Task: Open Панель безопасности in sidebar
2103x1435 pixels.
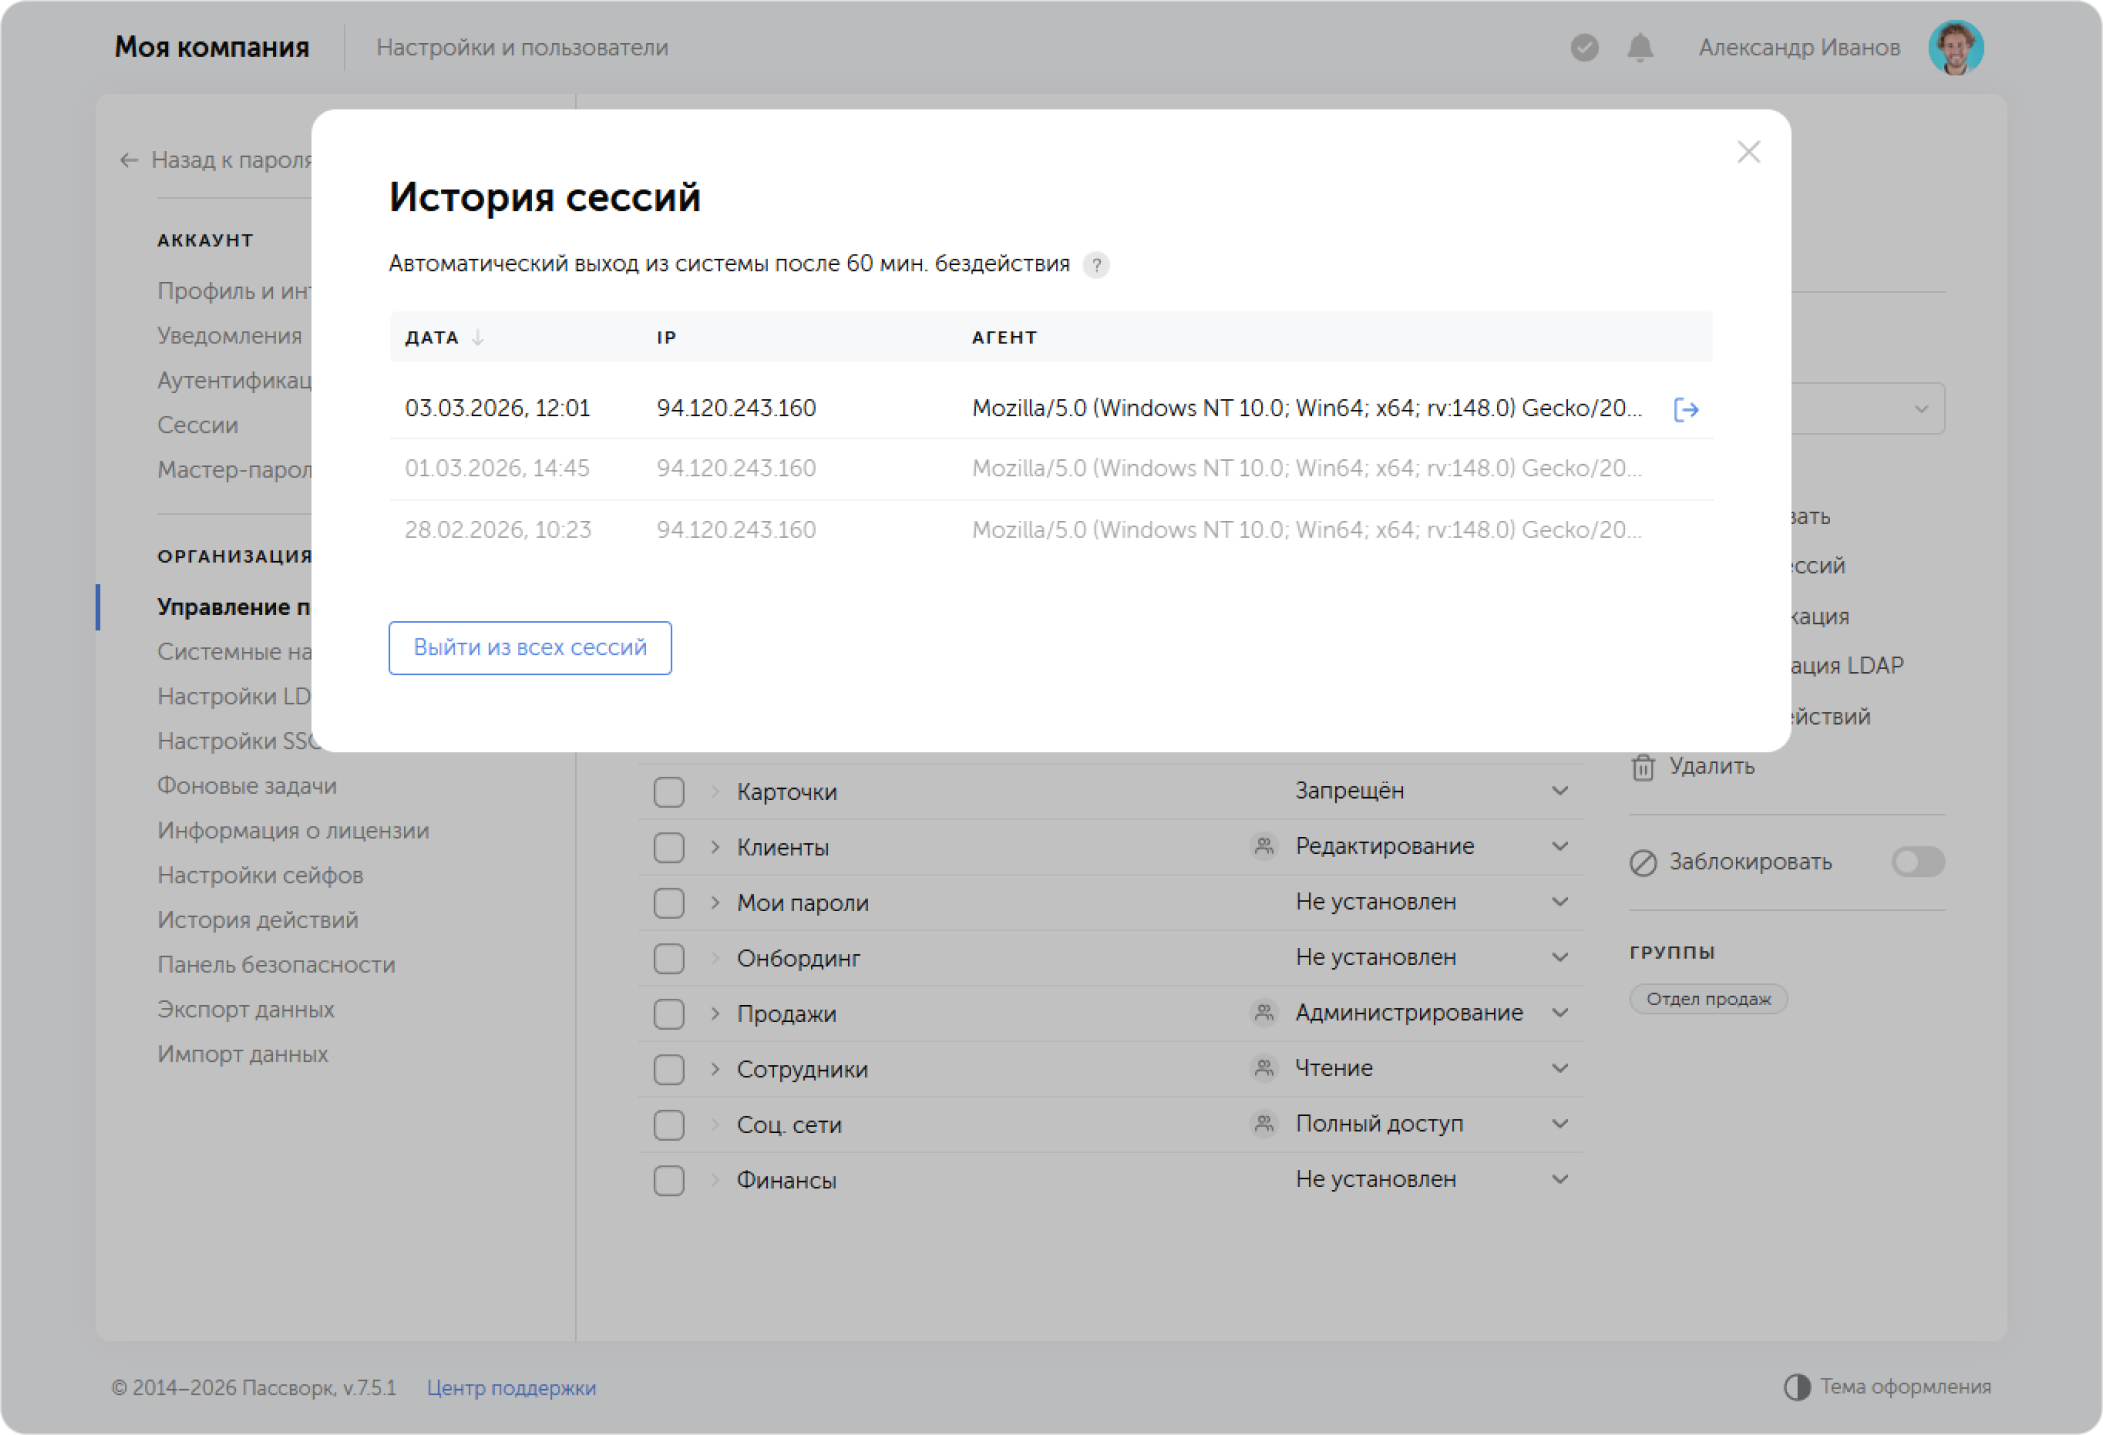Action: pyautogui.click(x=276, y=965)
